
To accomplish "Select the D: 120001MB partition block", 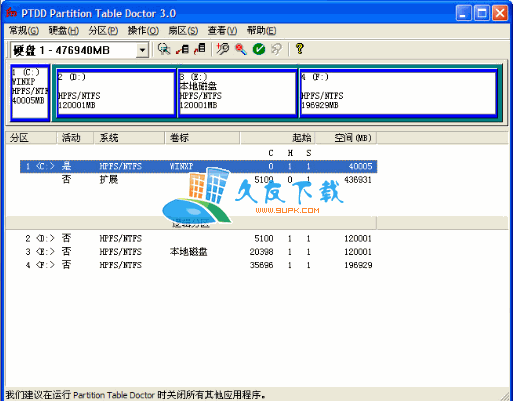I will (116, 93).
